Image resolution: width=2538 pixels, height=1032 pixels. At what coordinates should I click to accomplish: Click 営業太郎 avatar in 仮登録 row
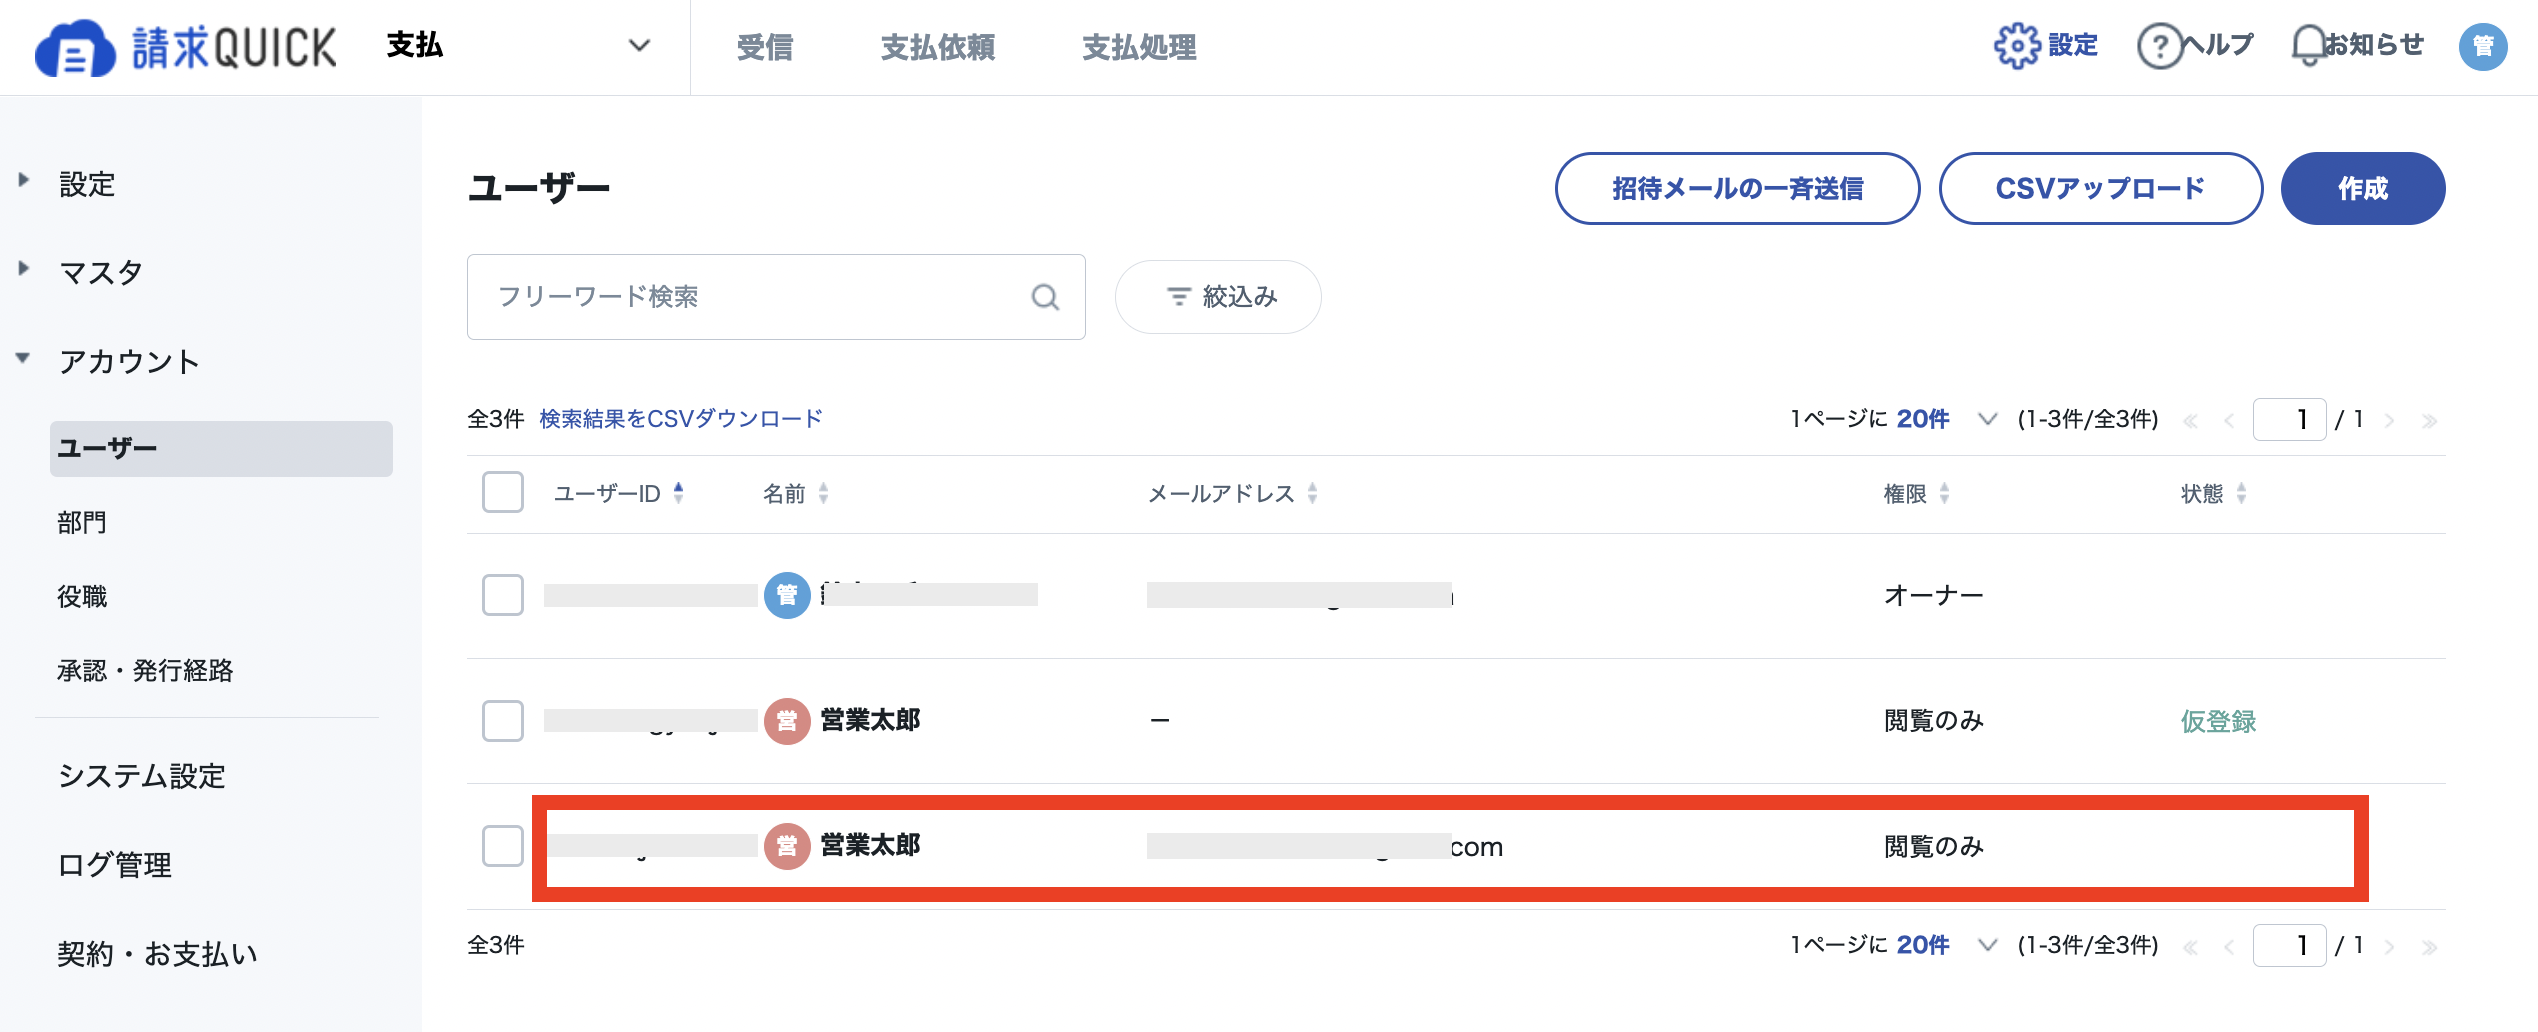coord(787,721)
